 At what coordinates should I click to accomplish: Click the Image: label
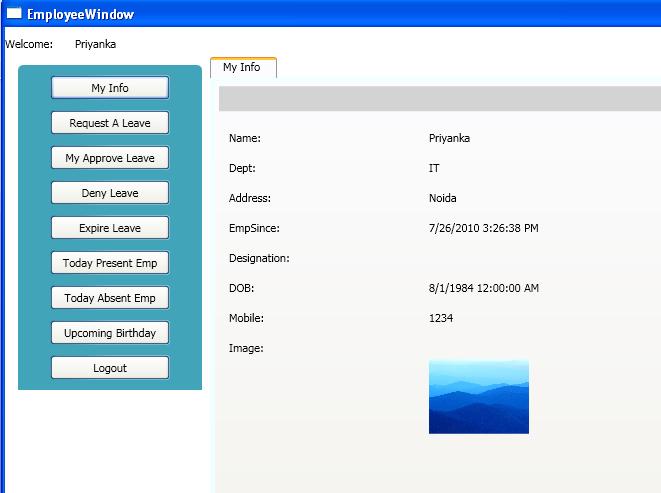pyautogui.click(x=246, y=348)
